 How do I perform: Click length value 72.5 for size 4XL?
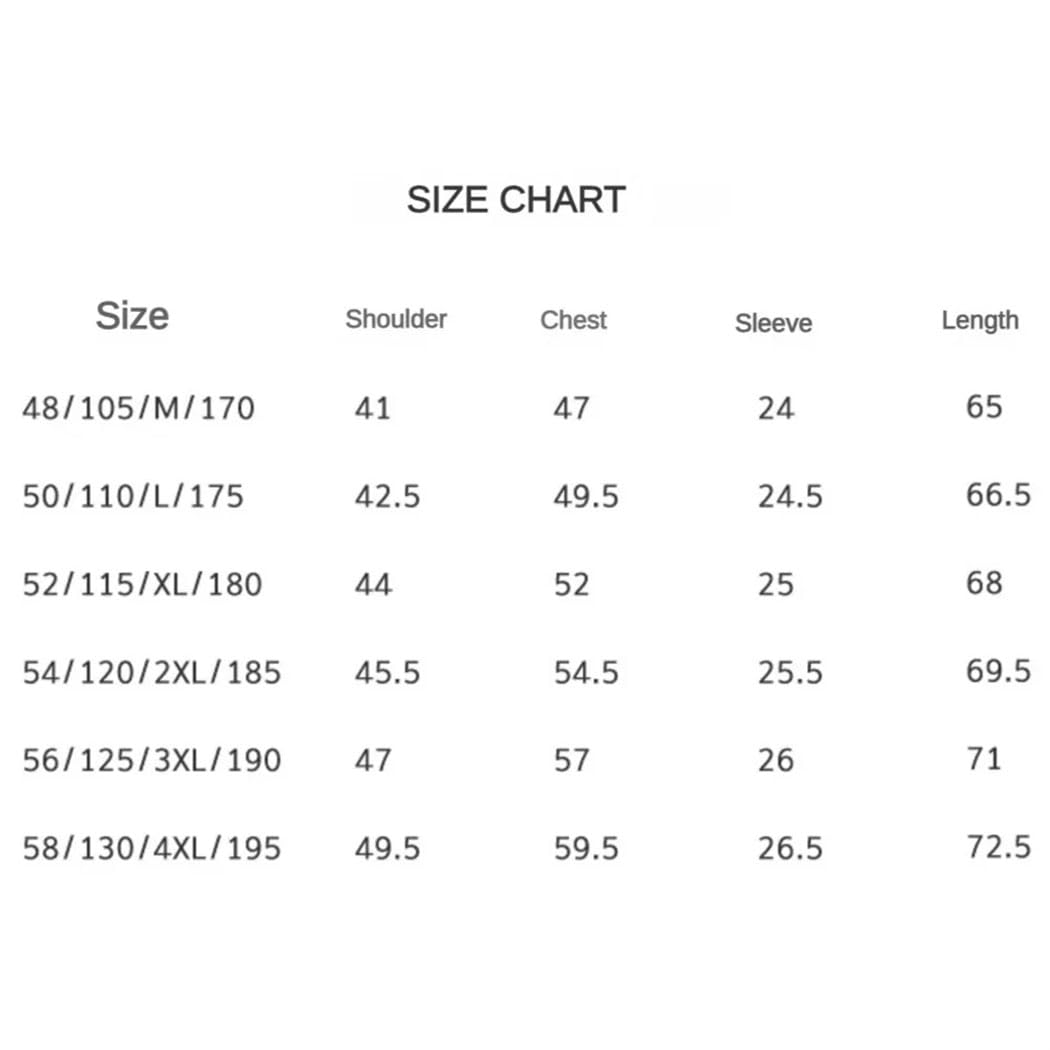tap(998, 846)
